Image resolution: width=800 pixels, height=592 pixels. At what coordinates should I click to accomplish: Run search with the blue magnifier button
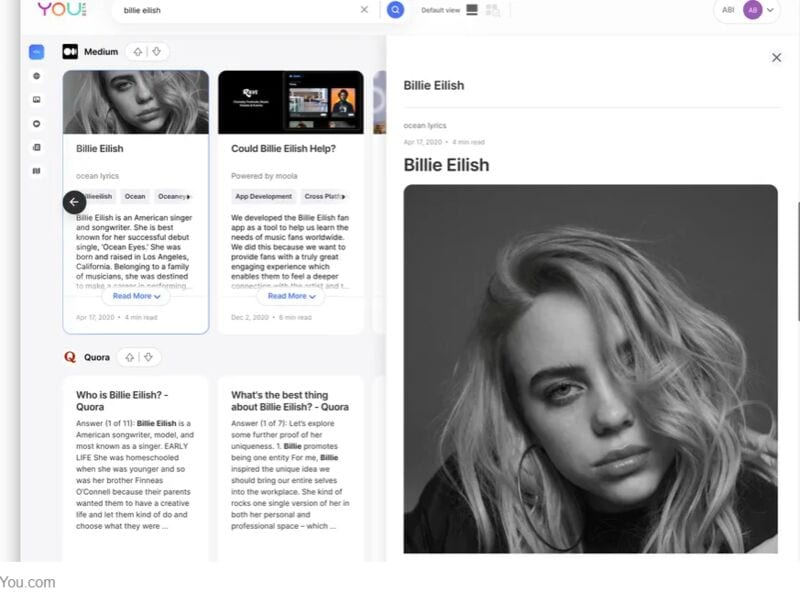[395, 10]
